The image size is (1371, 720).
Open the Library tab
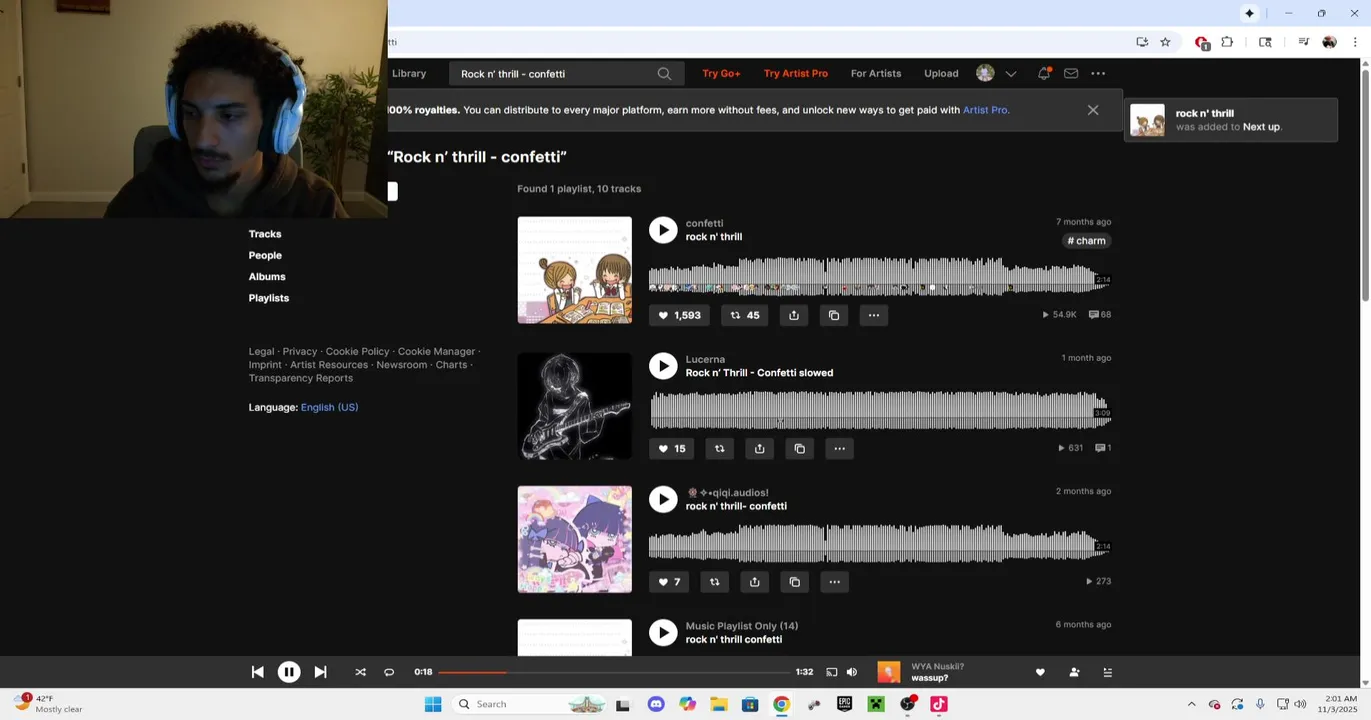pyautogui.click(x=409, y=73)
